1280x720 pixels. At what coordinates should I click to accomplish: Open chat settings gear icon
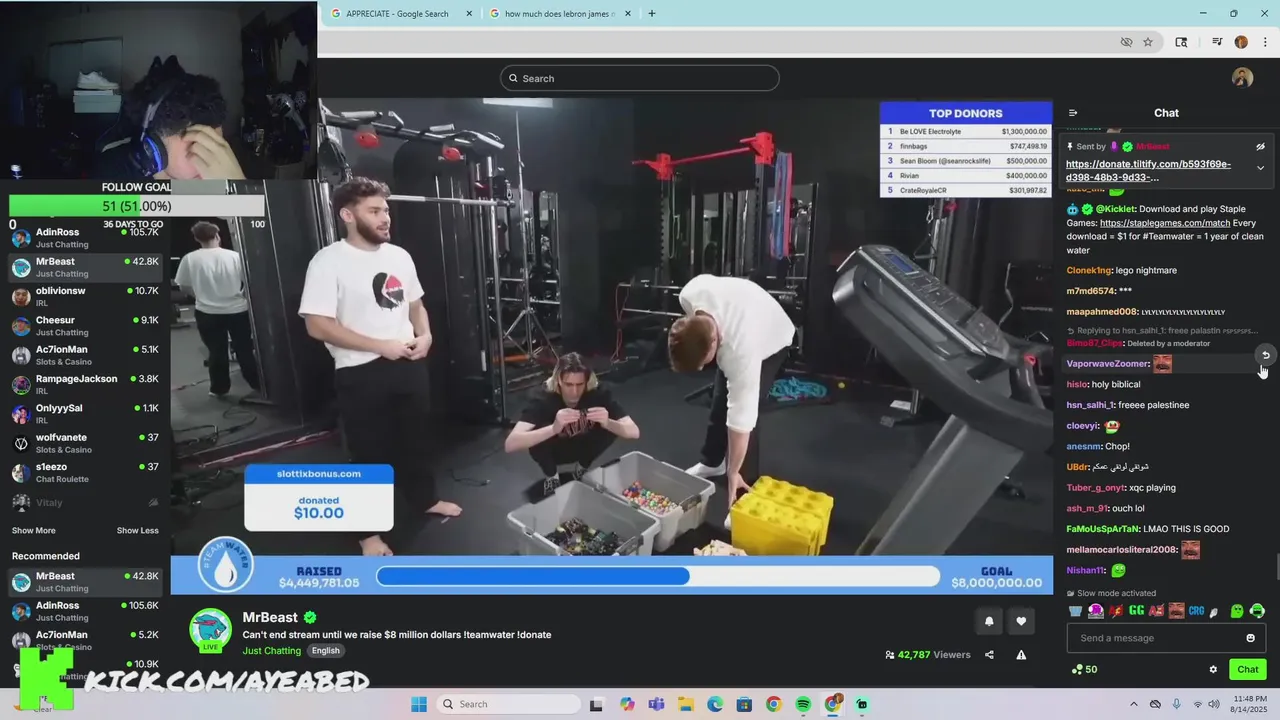tap(1213, 669)
